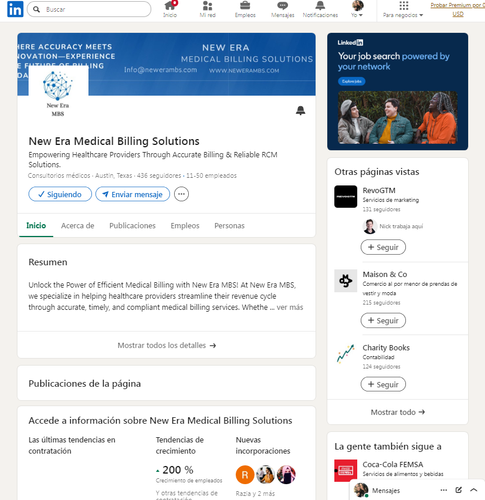Open Maison & Co page name
Image resolution: width=485 pixels, height=500 pixels.
point(385,274)
